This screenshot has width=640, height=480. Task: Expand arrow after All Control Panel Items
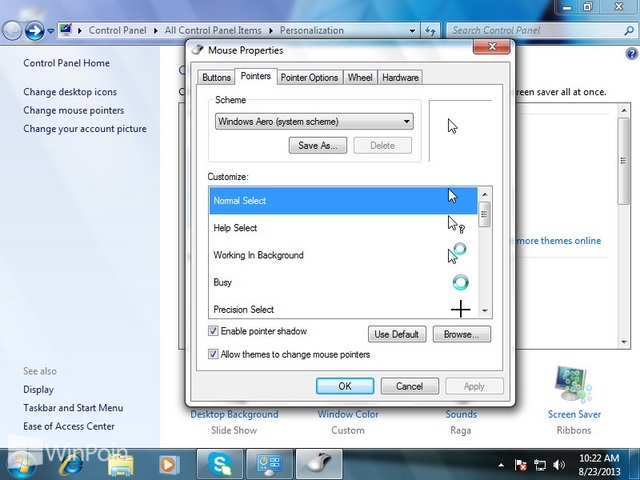(x=271, y=31)
